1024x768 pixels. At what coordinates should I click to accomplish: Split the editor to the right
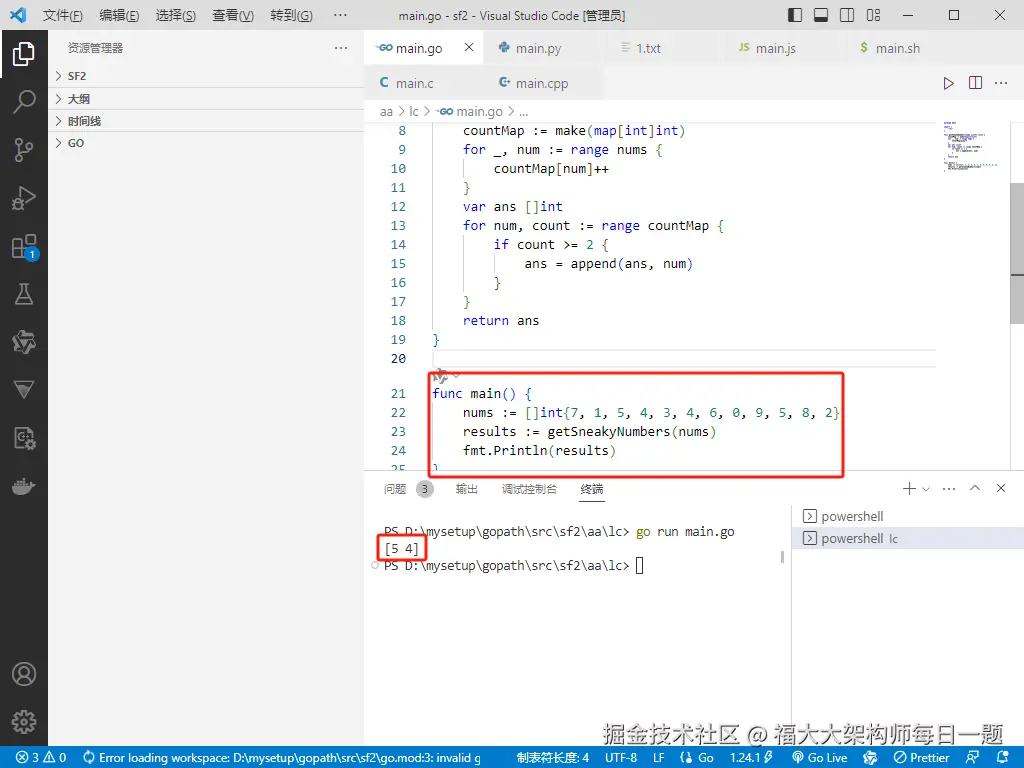975,83
